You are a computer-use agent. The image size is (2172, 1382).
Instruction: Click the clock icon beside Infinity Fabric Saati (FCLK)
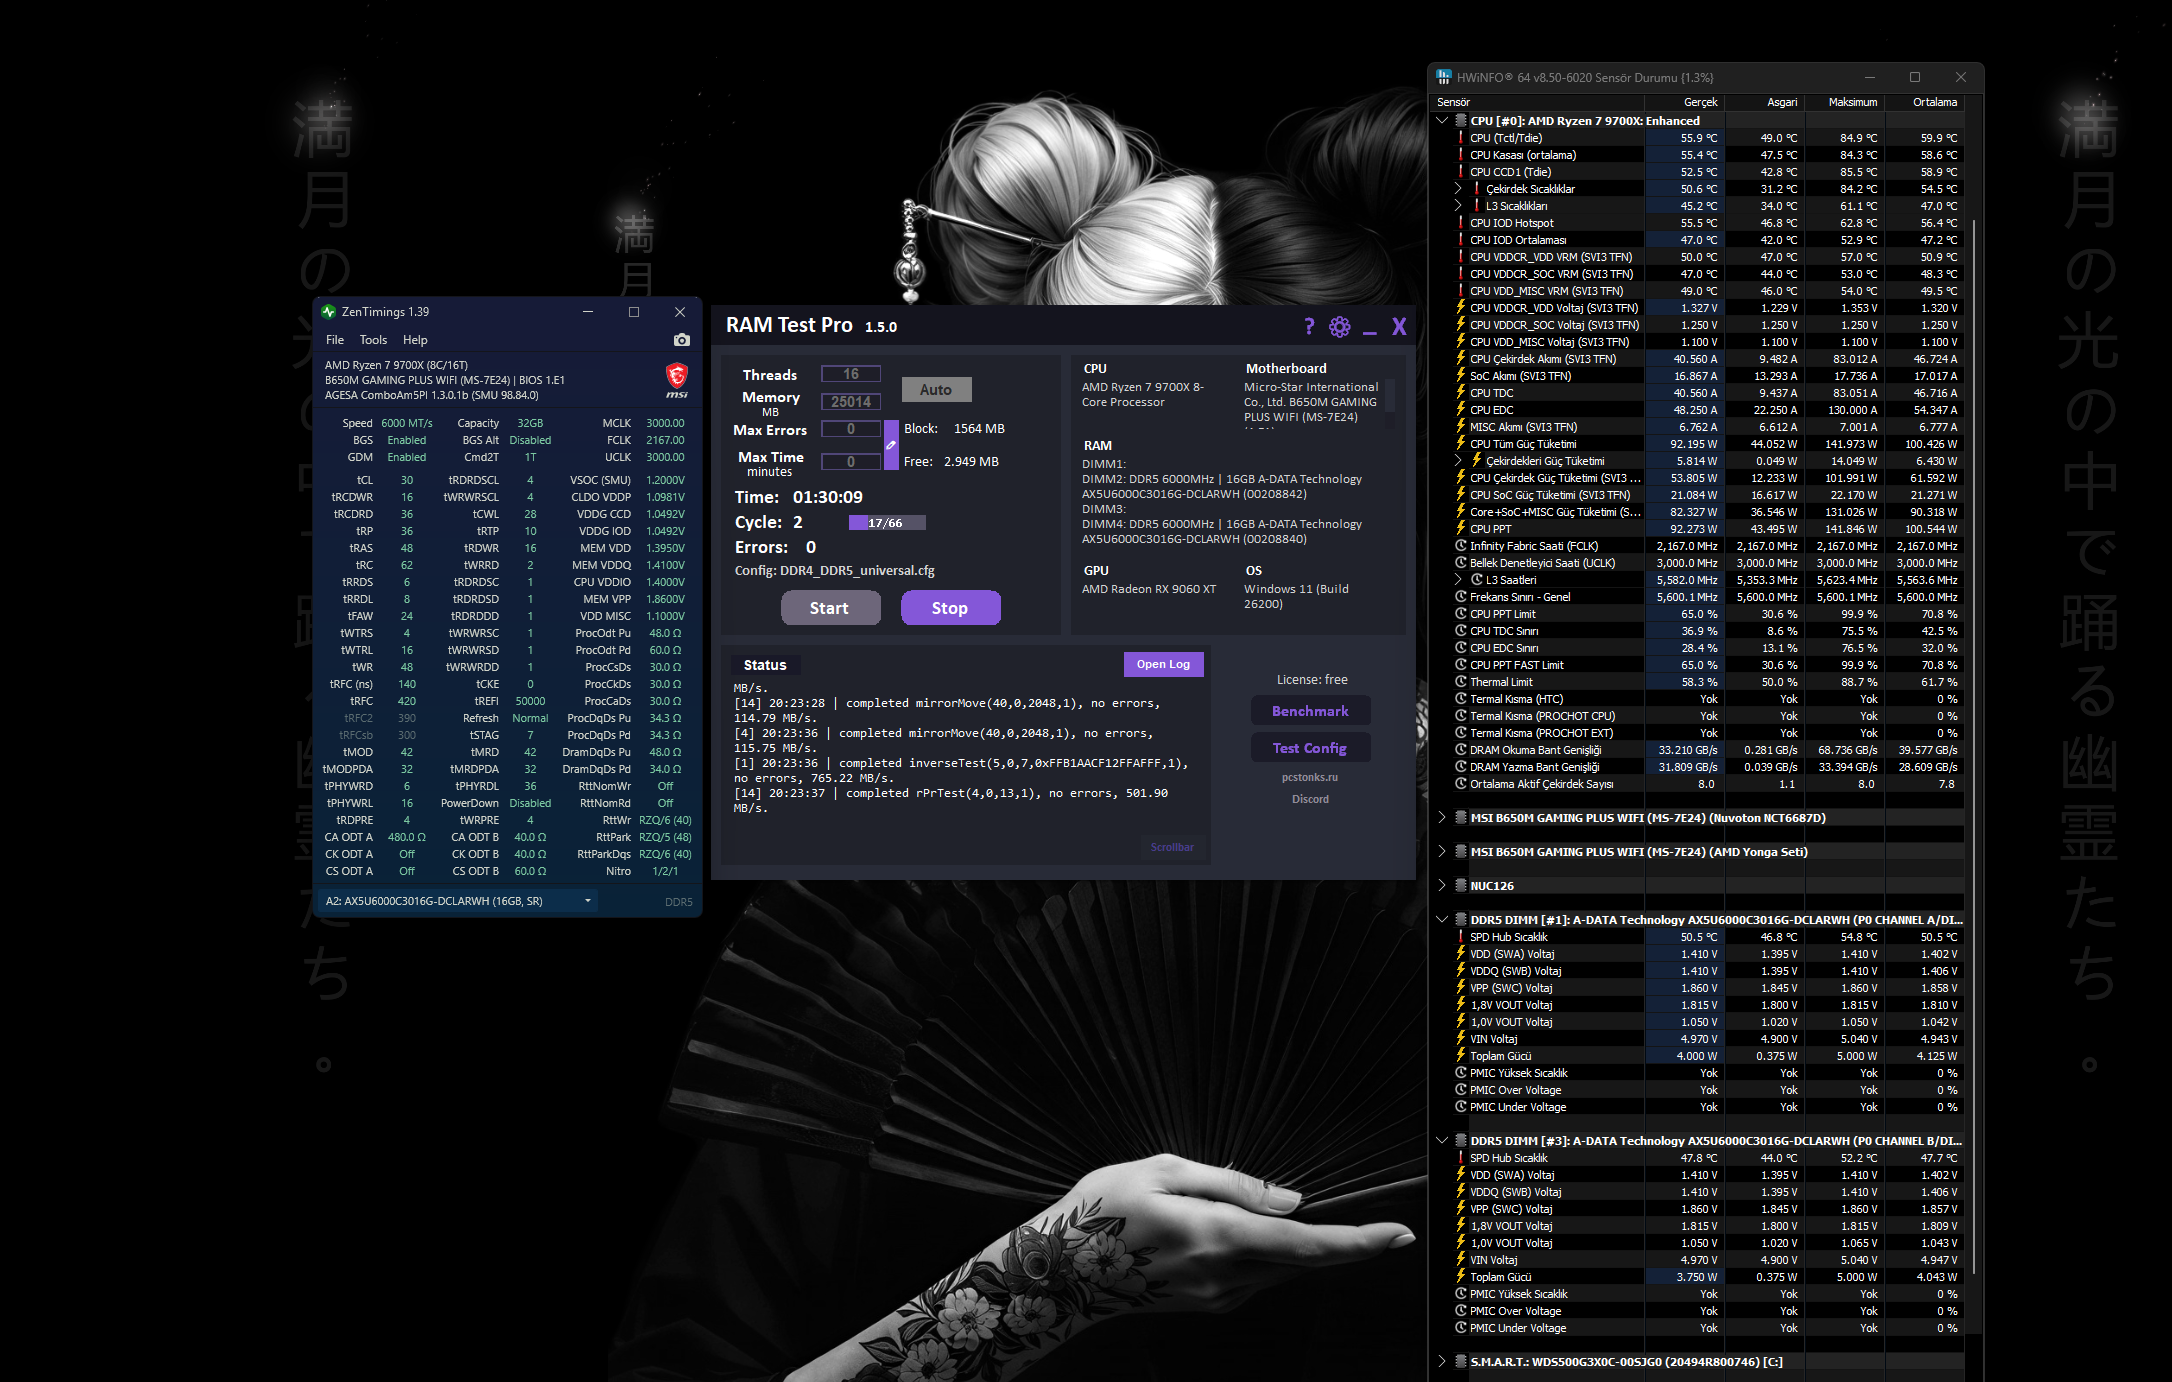tap(1461, 546)
